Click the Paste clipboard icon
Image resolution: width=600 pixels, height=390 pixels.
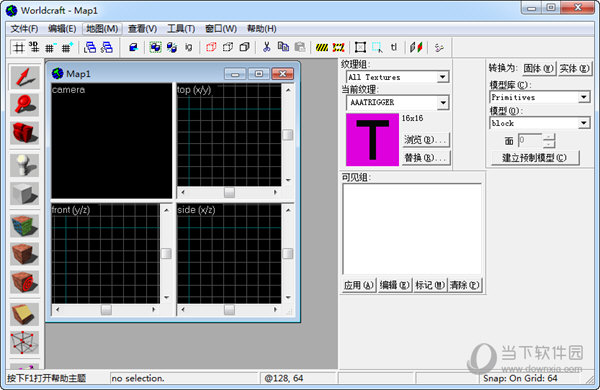tap(300, 47)
